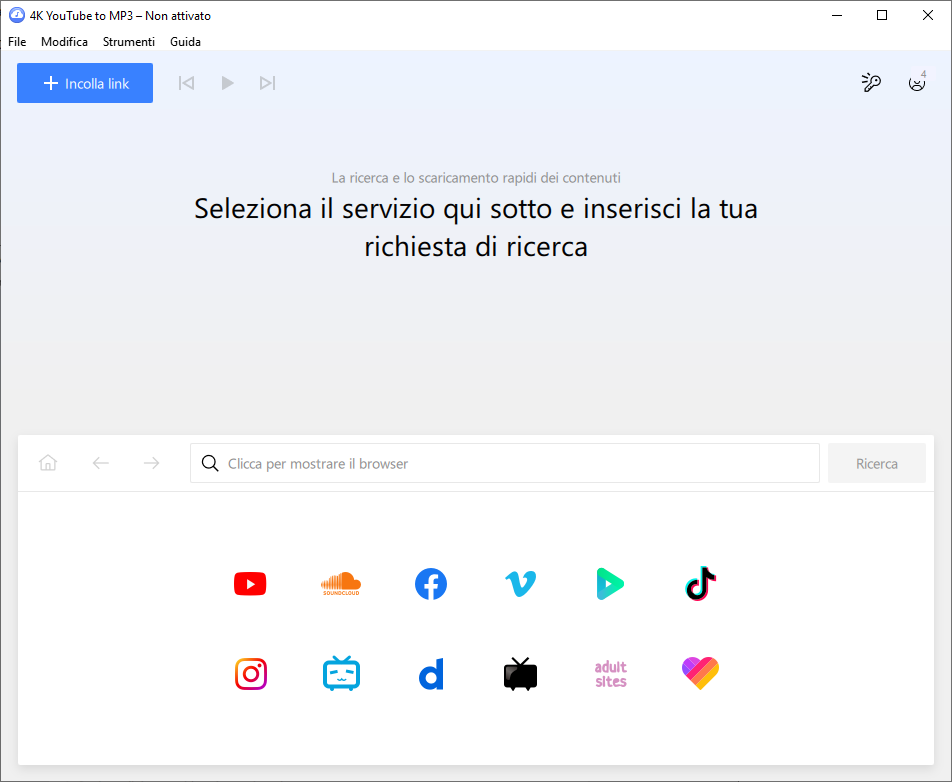Minimize the 4K YouTube to MP3 window
The image size is (952, 782).
coord(837,15)
